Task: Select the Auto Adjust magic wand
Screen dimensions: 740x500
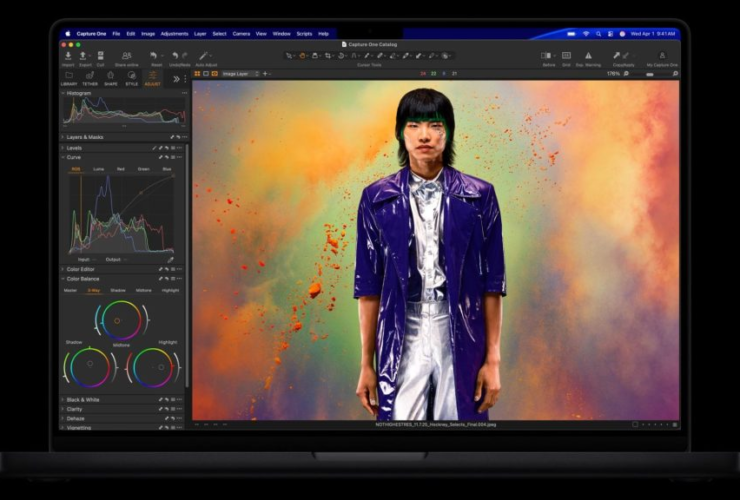Action: coord(204,57)
